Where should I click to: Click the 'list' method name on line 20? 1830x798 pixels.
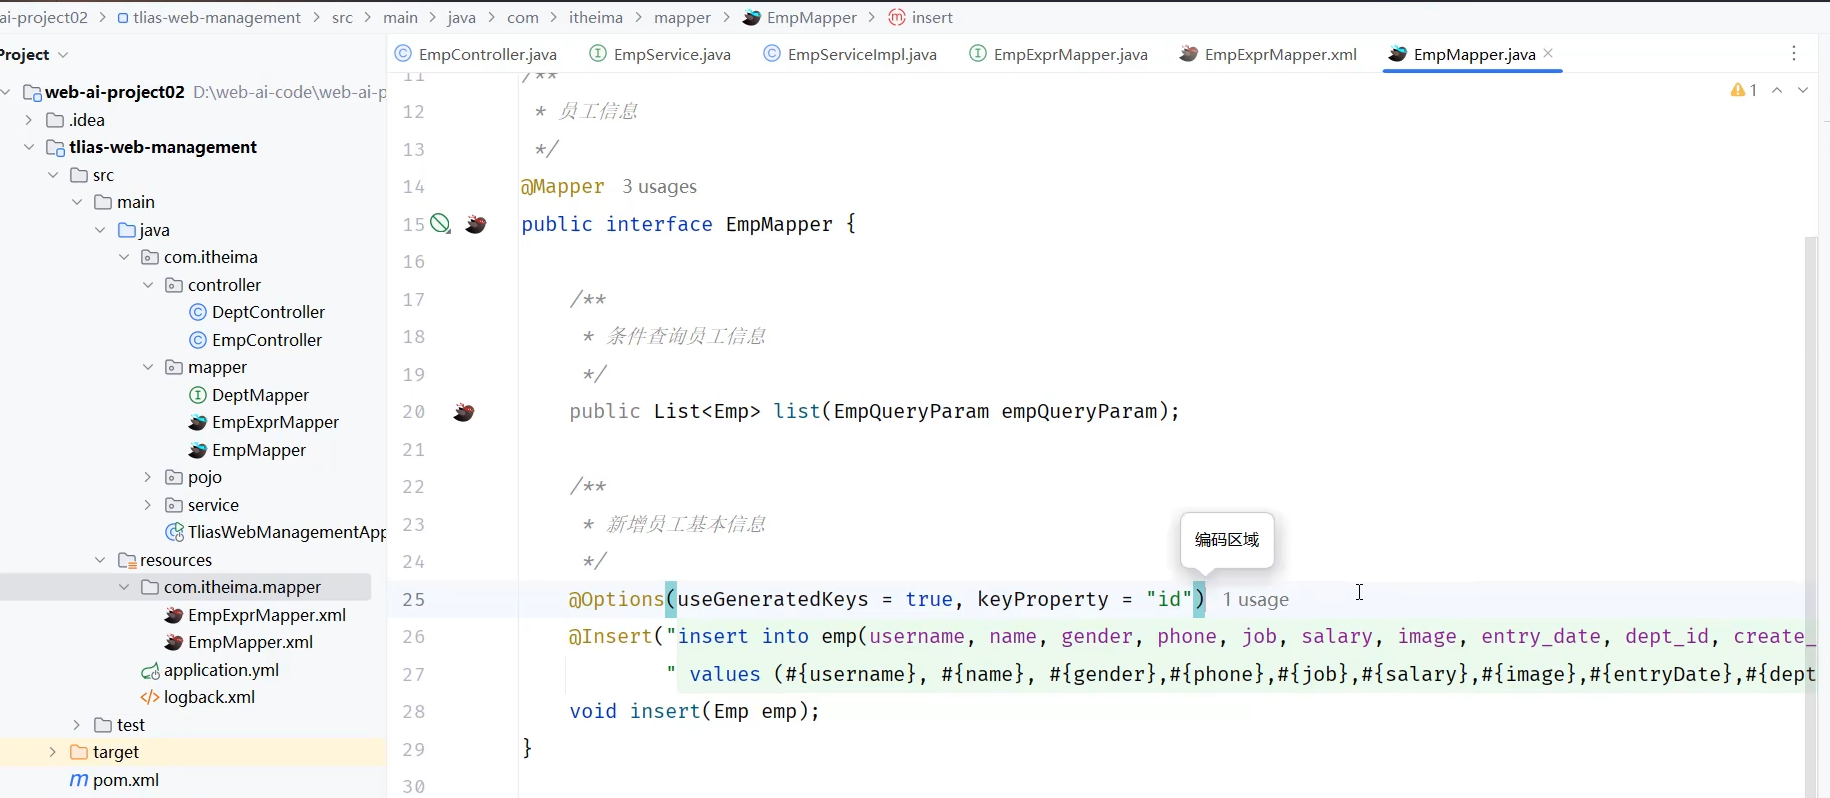point(797,412)
